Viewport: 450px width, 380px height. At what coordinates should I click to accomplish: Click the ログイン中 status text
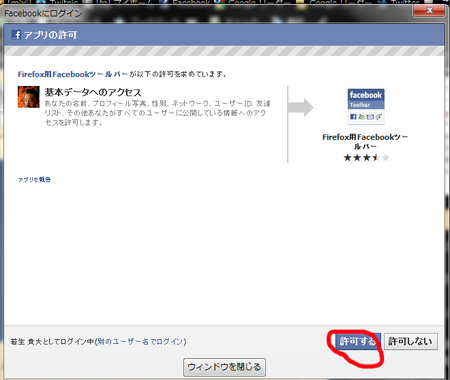click(52, 341)
